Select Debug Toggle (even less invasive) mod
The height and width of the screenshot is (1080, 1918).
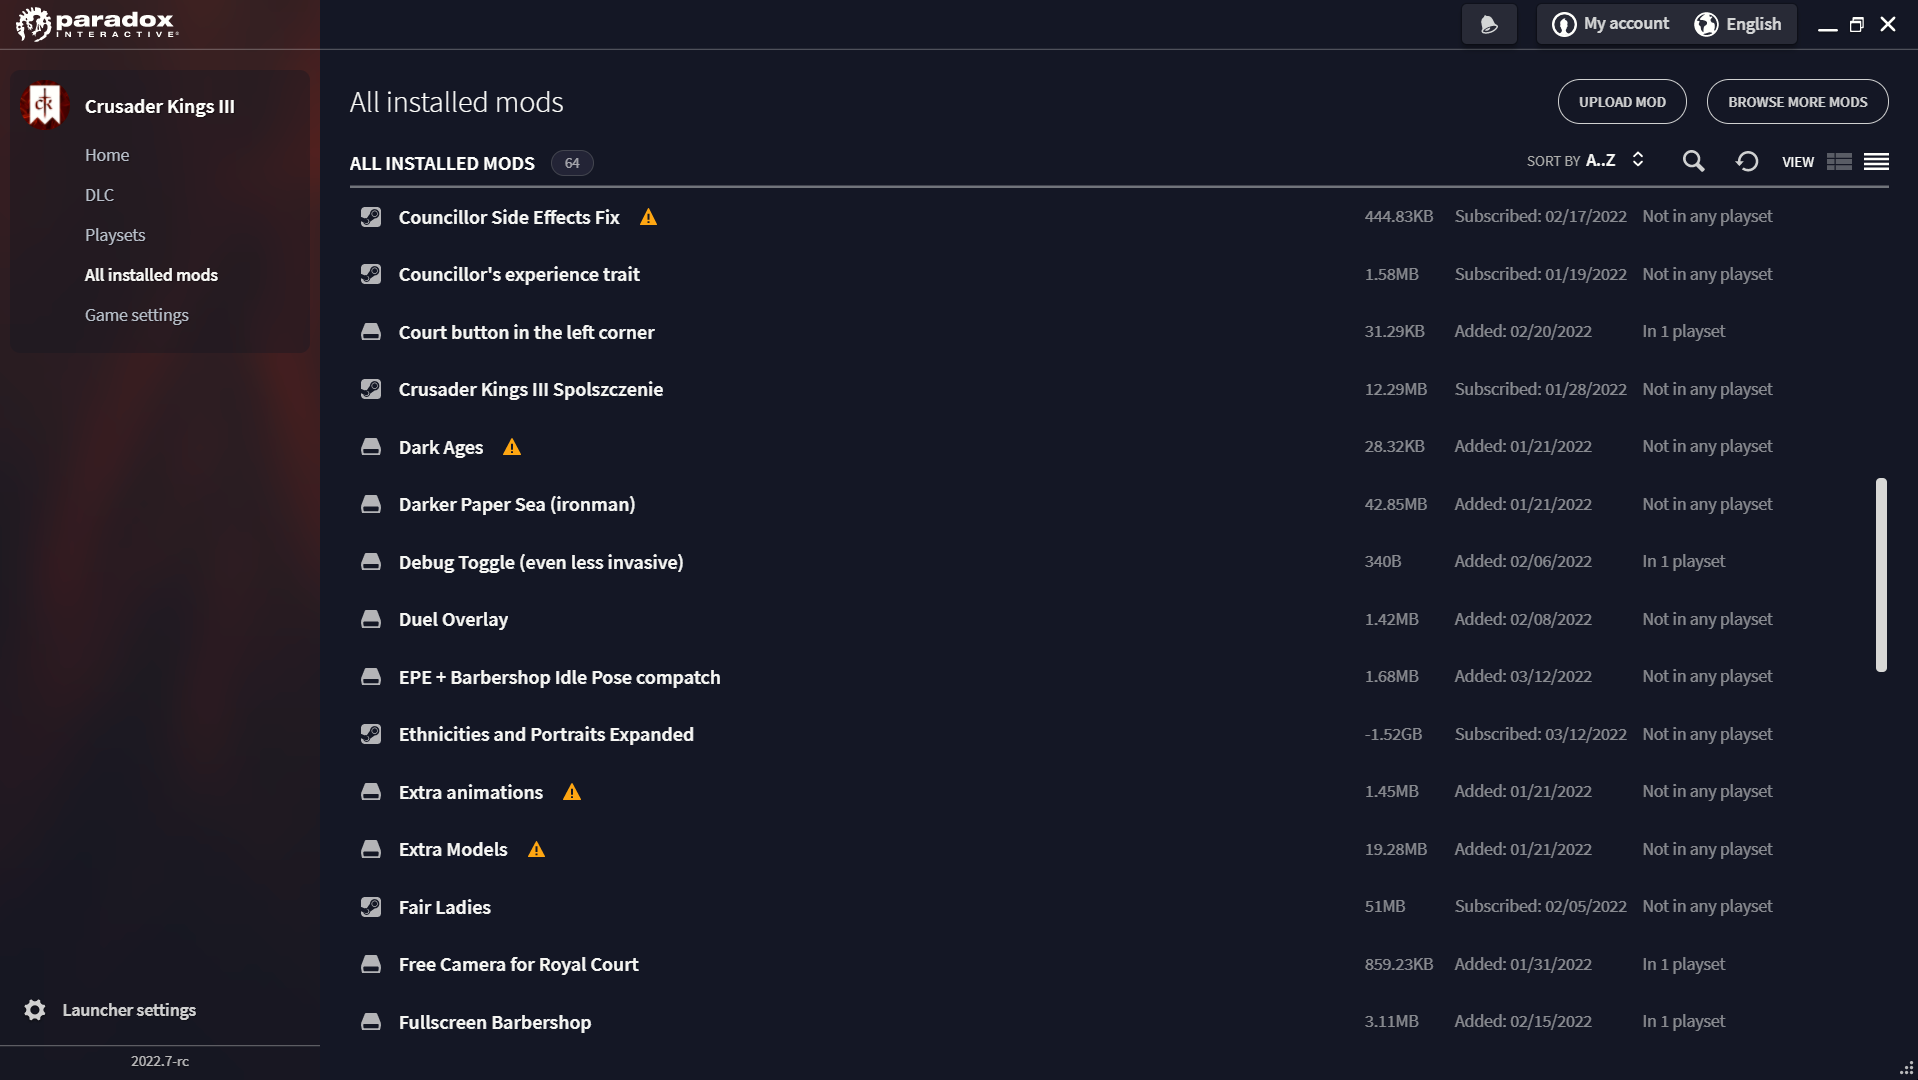point(541,562)
